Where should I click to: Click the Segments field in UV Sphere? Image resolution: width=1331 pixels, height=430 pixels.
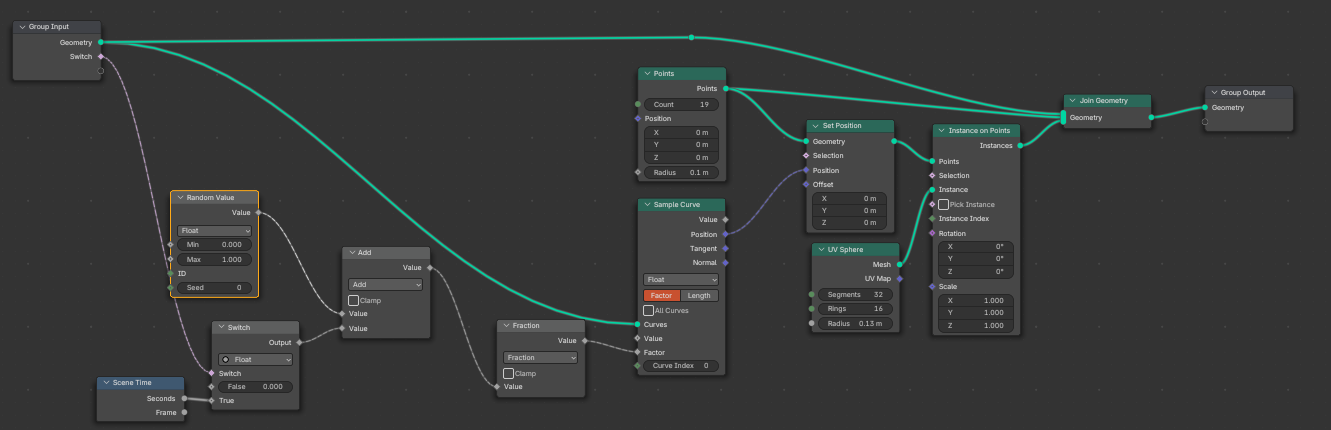pos(855,295)
